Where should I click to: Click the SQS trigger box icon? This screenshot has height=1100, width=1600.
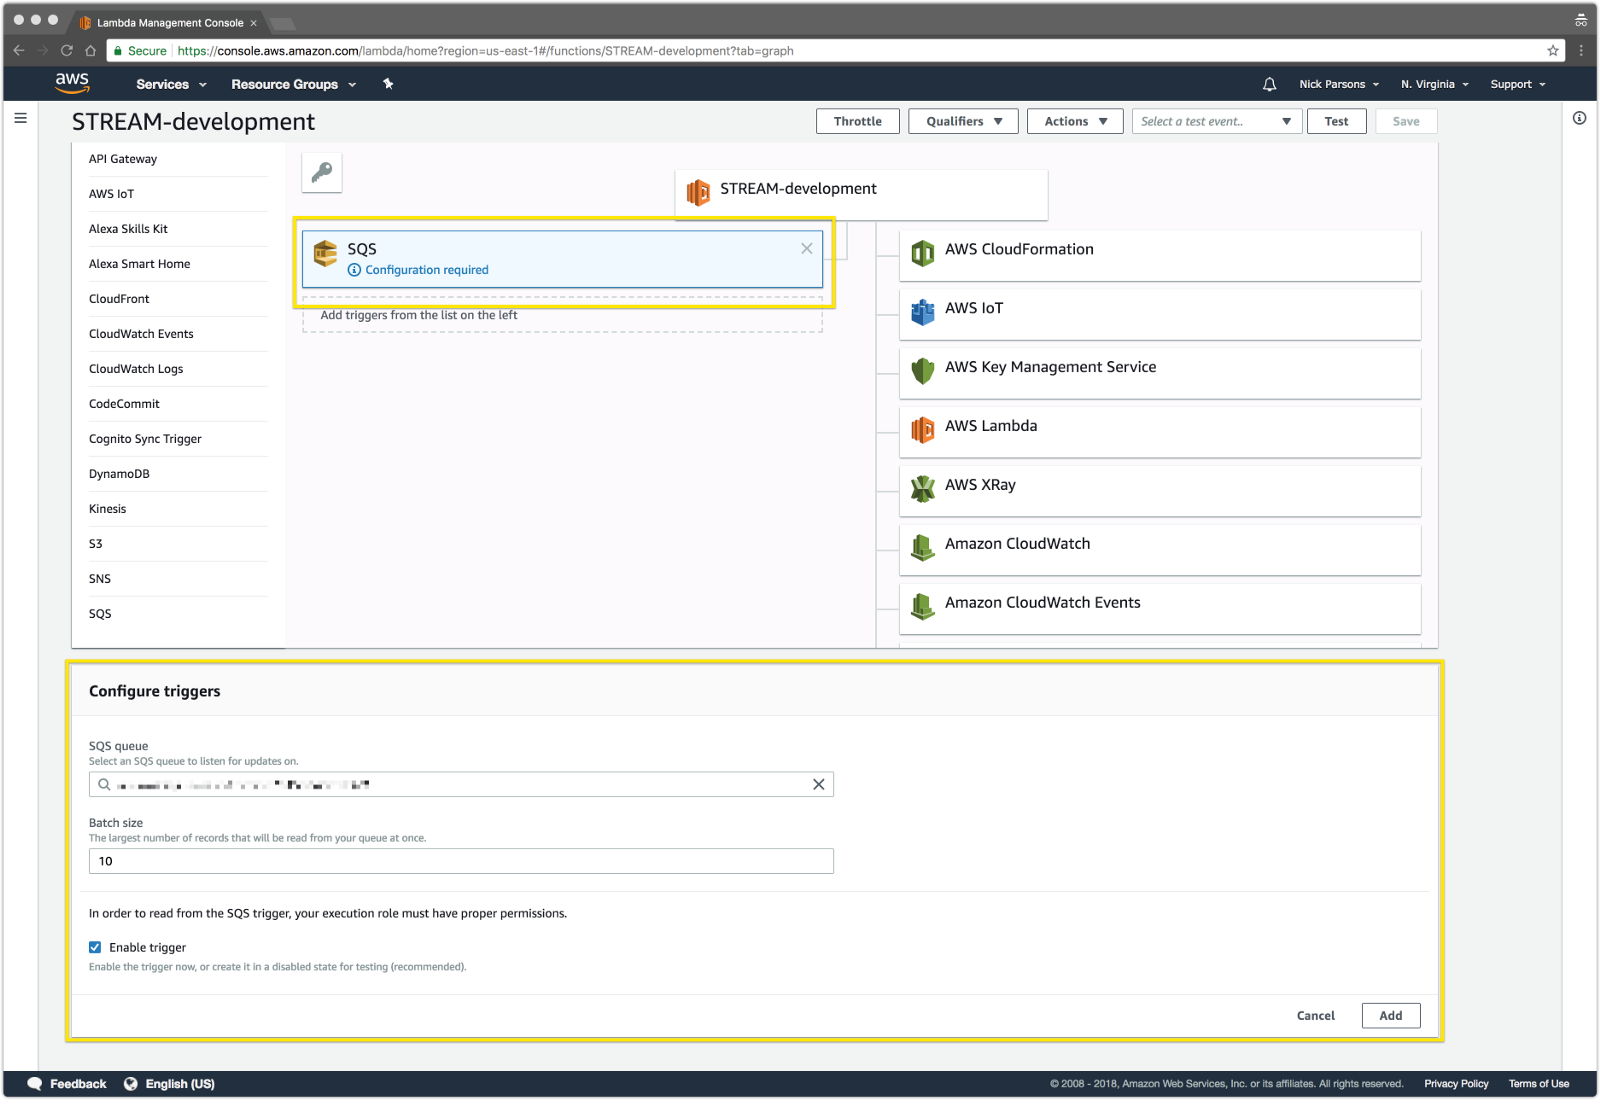[325, 253]
